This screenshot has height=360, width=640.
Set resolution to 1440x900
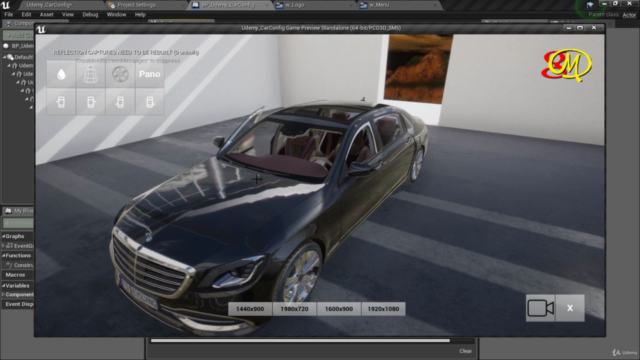point(250,309)
